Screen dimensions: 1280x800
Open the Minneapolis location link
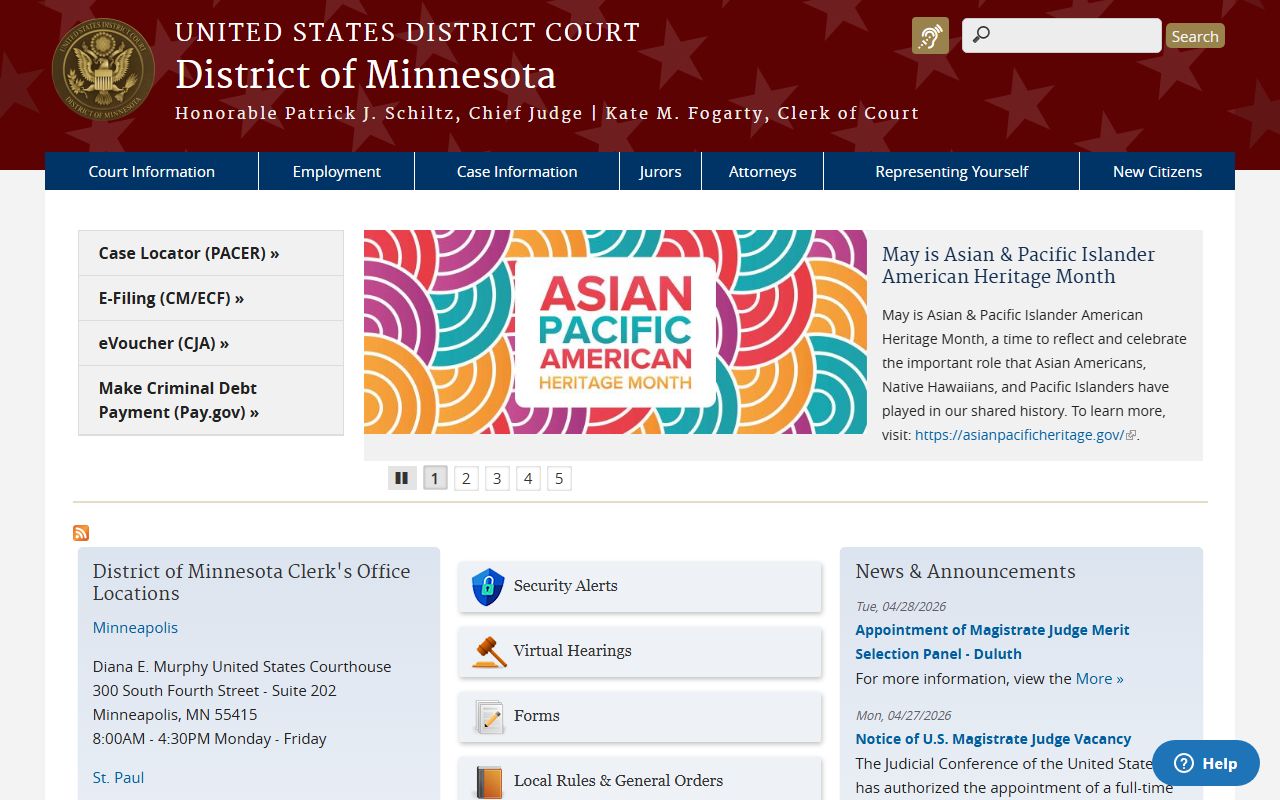(135, 627)
